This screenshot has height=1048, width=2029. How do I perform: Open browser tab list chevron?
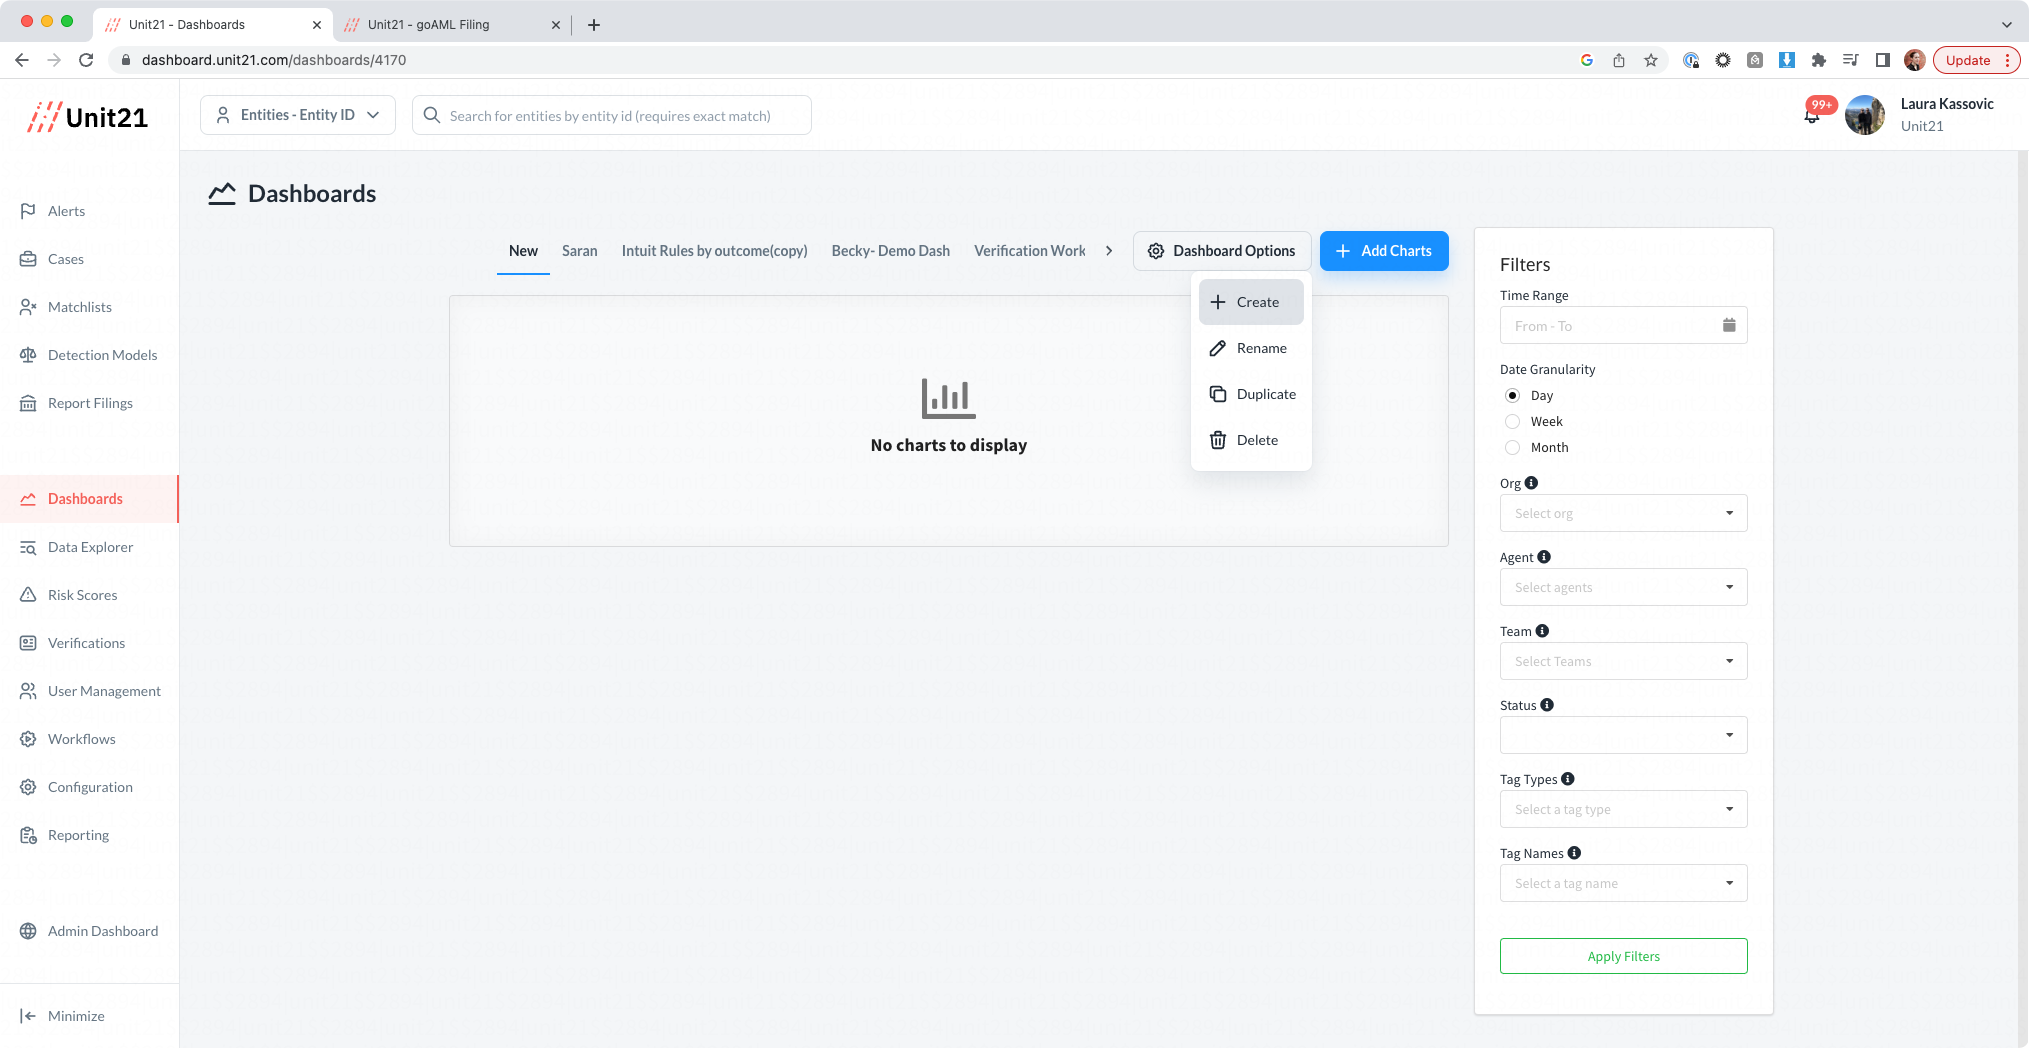tap(2006, 25)
